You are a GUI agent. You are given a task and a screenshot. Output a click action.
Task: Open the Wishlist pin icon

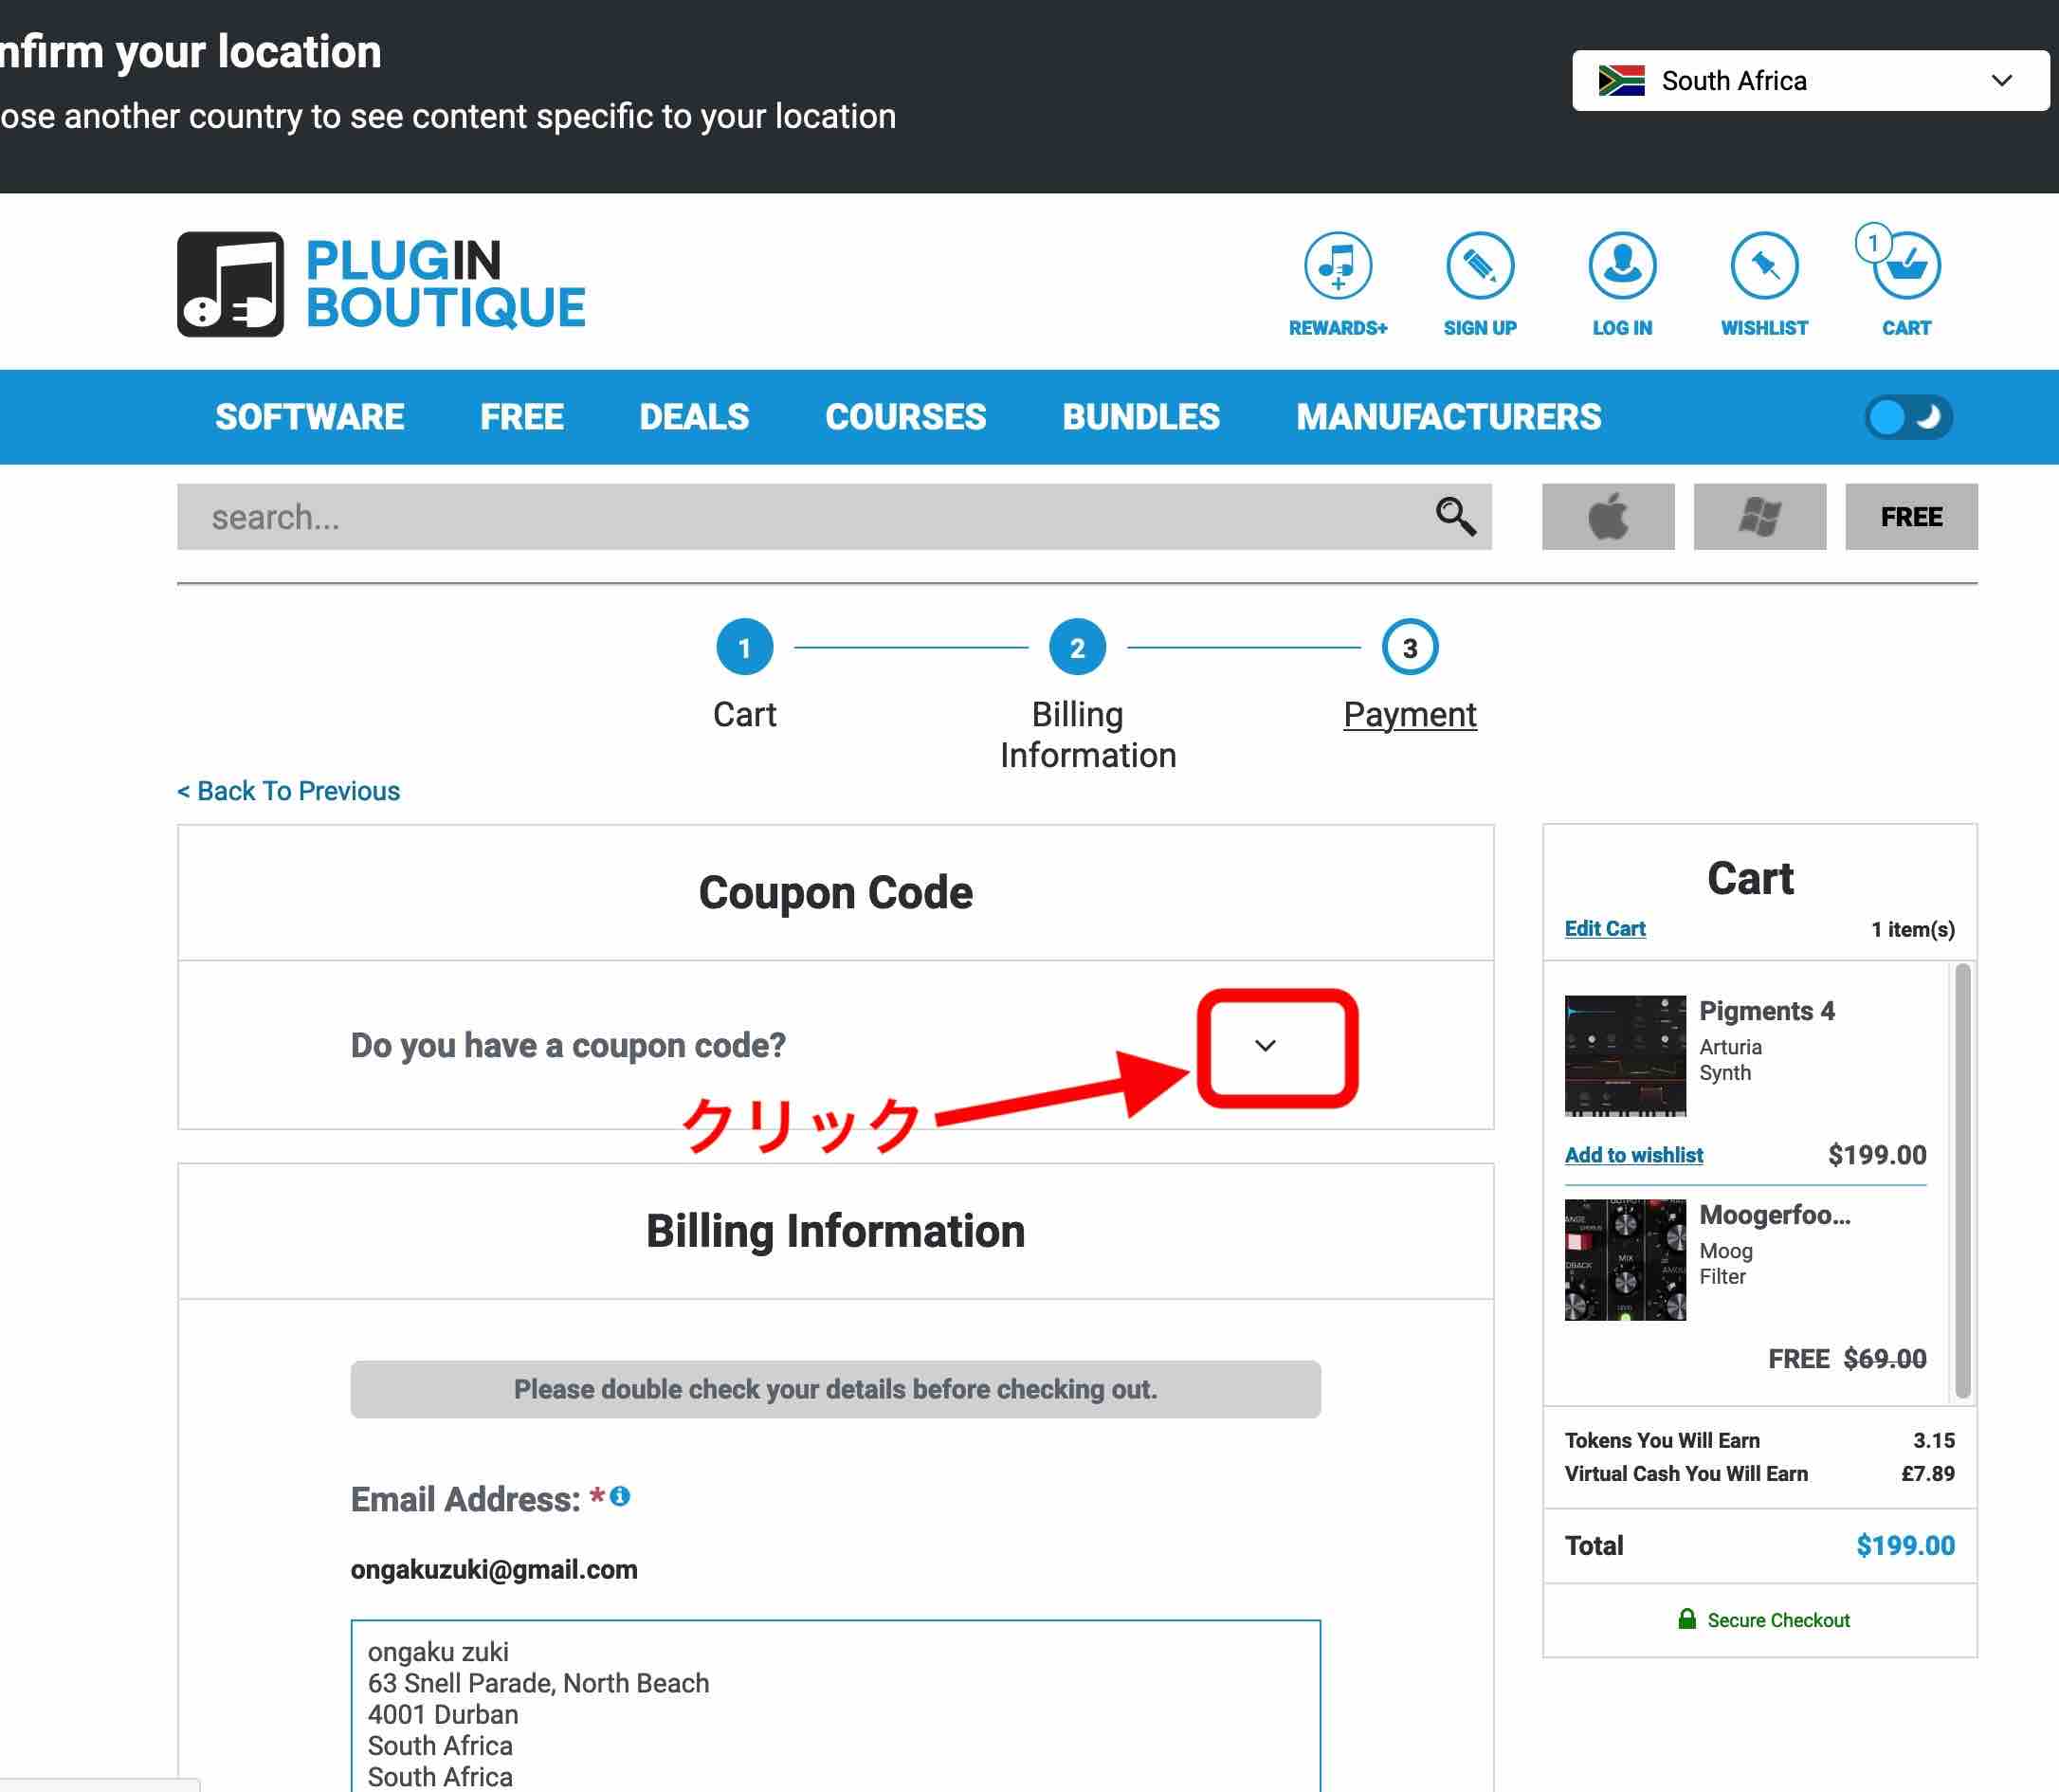click(x=1763, y=266)
